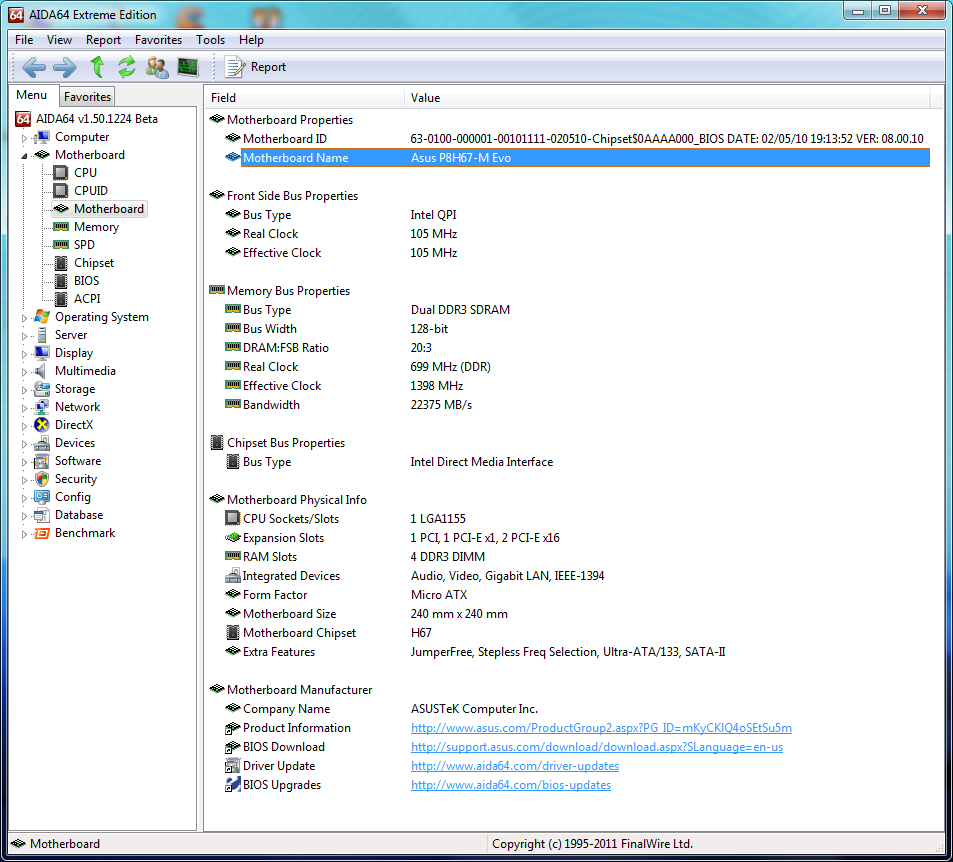Click the green up-level arrow icon
This screenshot has width=953, height=862.
point(97,67)
